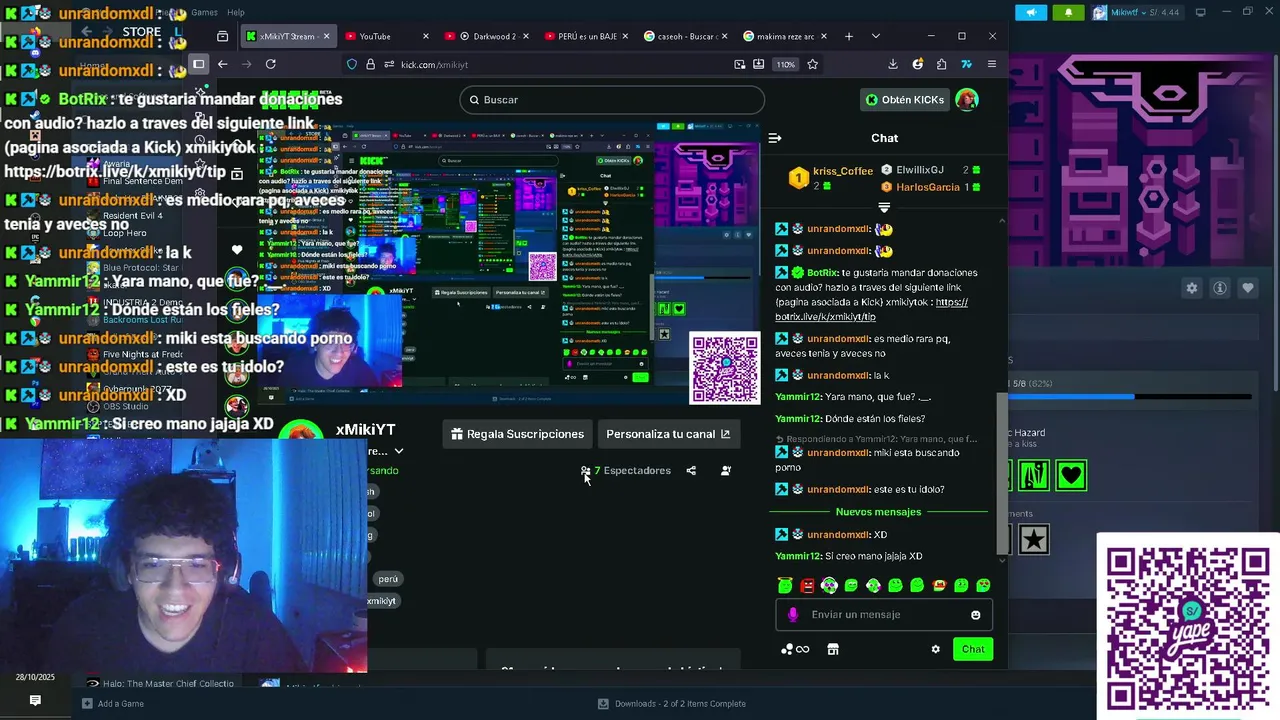Image resolution: width=1280 pixels, height=720 pixels.
Task: Click the channel points infinity icon
Action: point(796,649)
